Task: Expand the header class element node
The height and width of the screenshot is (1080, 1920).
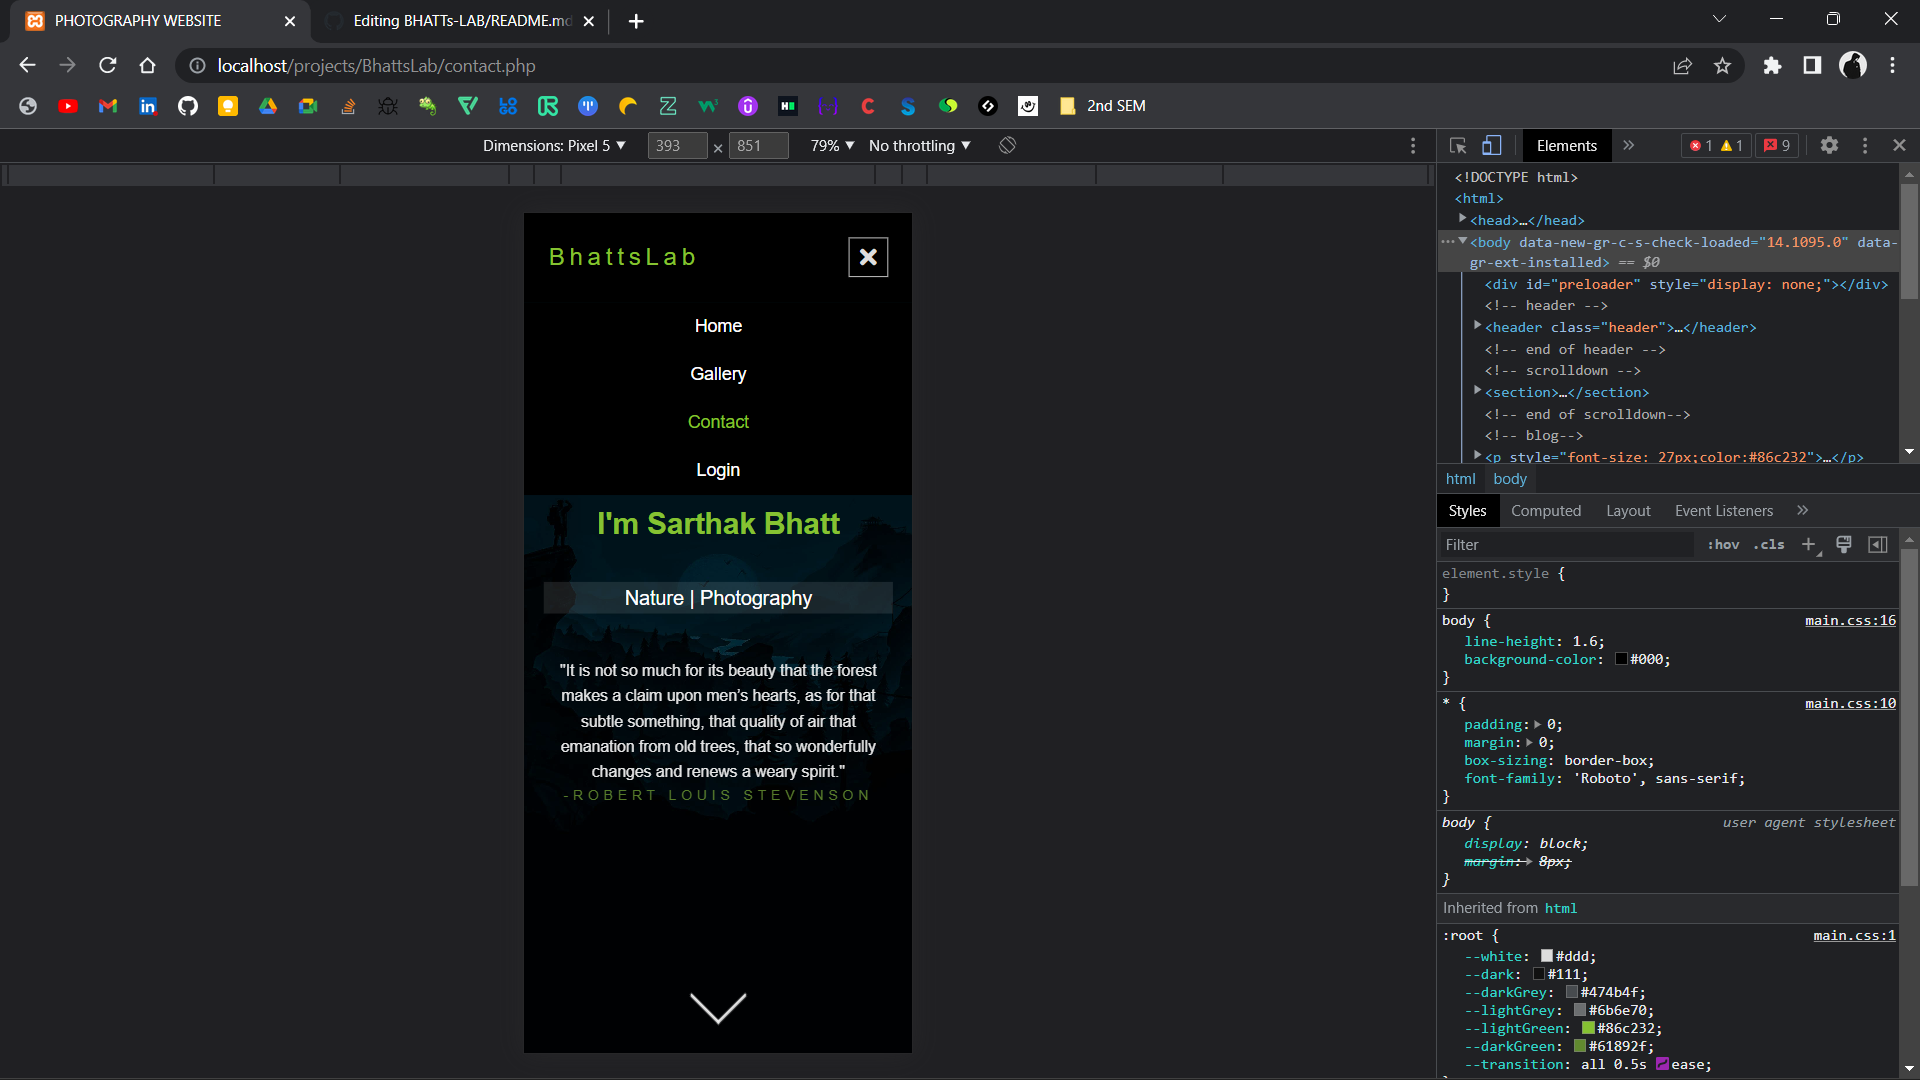Action: tap(1477, 325)
